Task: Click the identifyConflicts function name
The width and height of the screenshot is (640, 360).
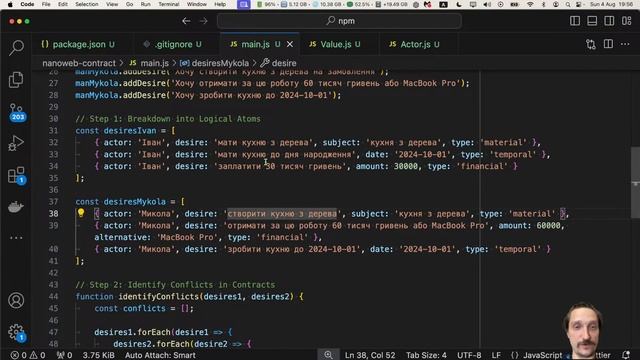Action: (158, 296)
